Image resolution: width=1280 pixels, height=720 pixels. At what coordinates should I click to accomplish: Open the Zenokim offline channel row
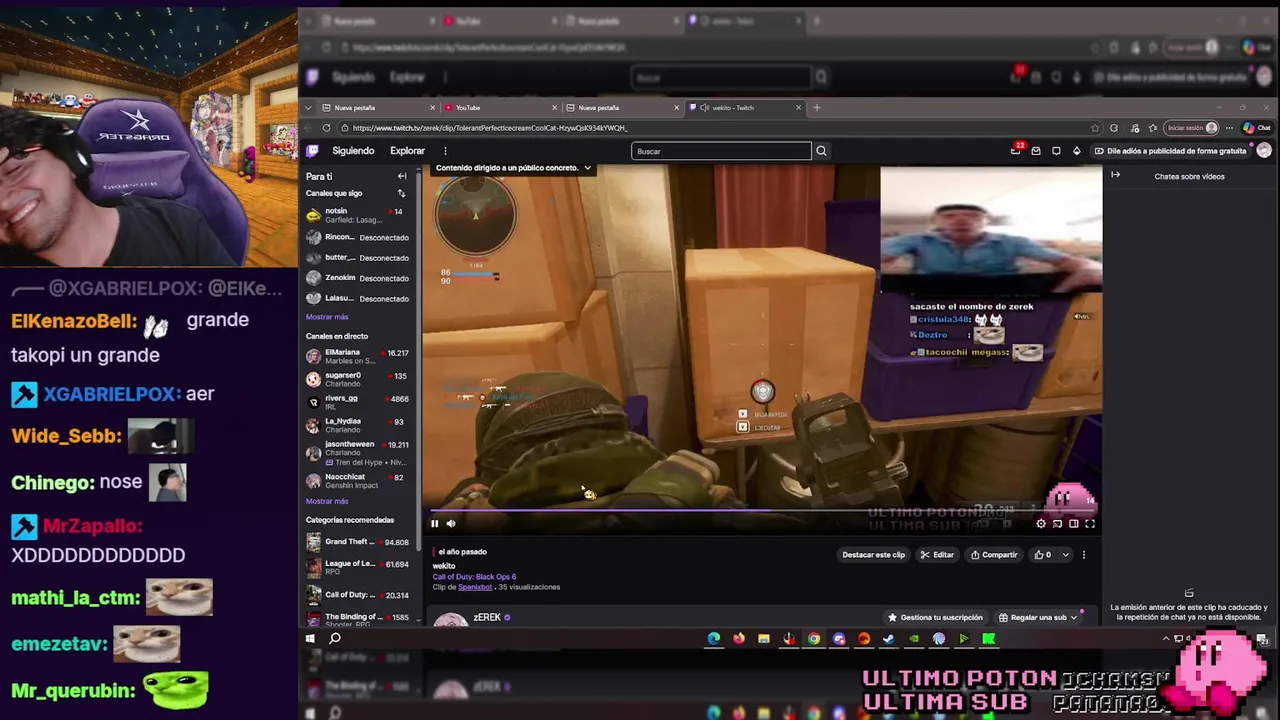[357, 278]
